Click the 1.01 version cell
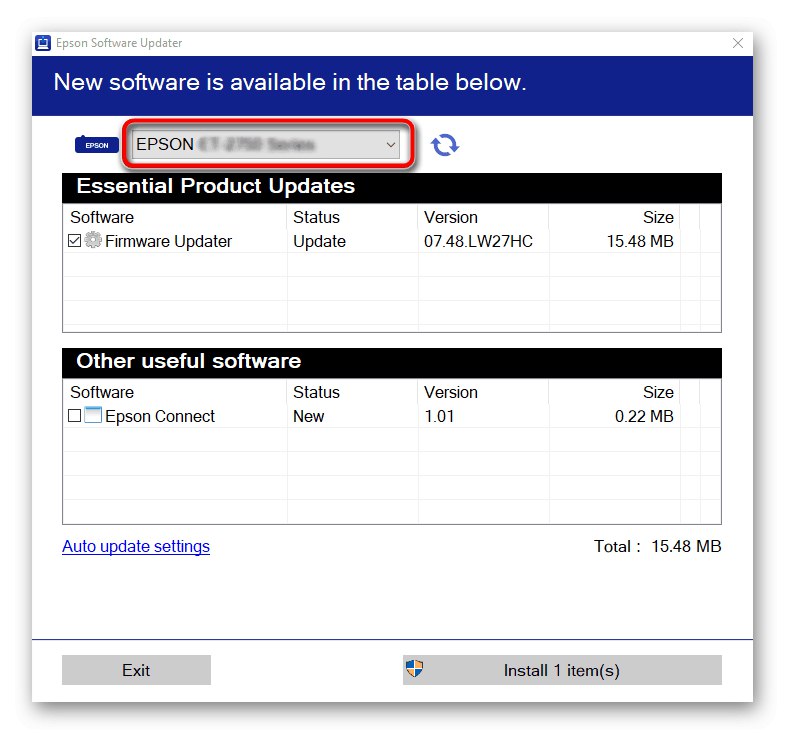Viewport: 785px width, 734px height. point(439,416)
